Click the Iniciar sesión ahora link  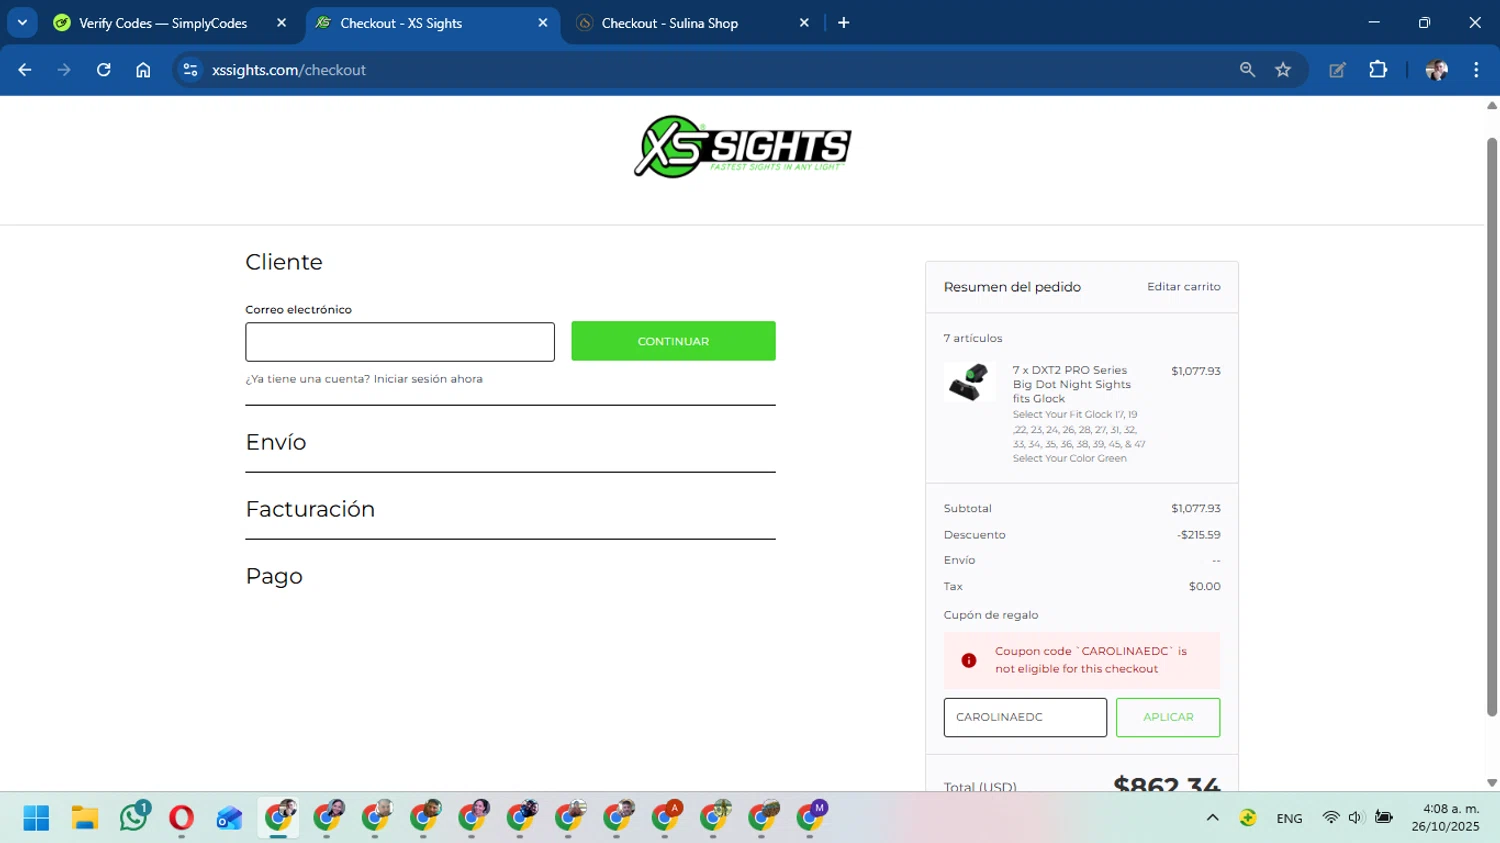[428, 379]
